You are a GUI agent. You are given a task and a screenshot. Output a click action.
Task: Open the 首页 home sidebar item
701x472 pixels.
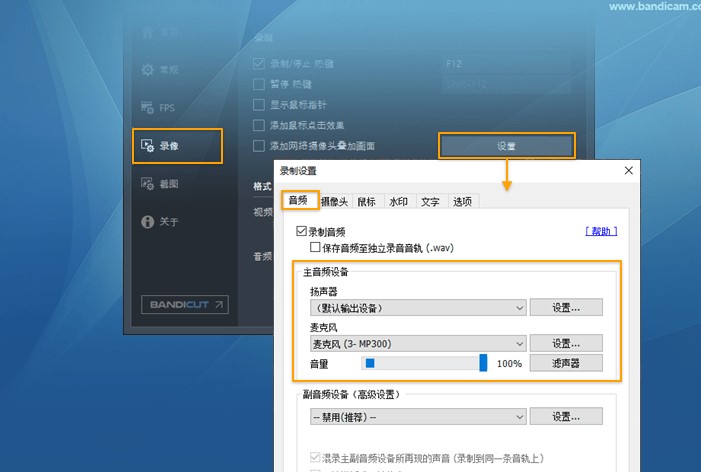pos(160,32)
